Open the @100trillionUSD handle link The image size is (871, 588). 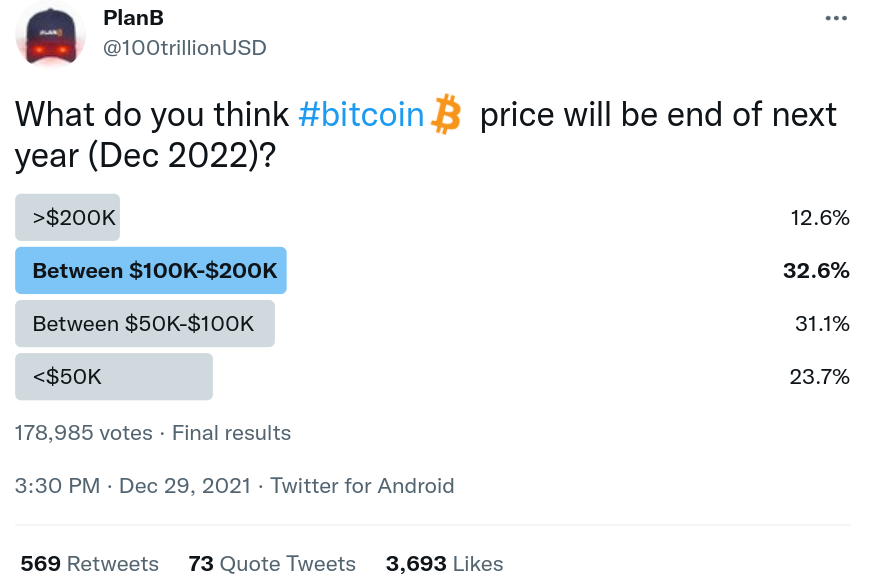point(184,48)
